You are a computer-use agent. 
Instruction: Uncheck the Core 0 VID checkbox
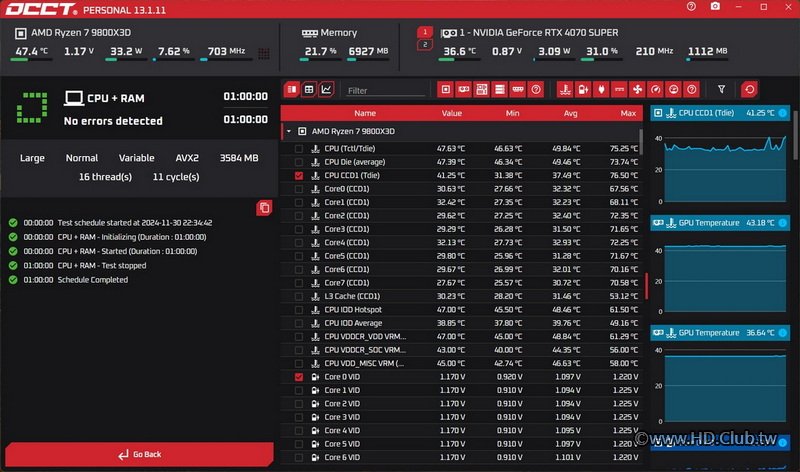[x=299, y=377]
